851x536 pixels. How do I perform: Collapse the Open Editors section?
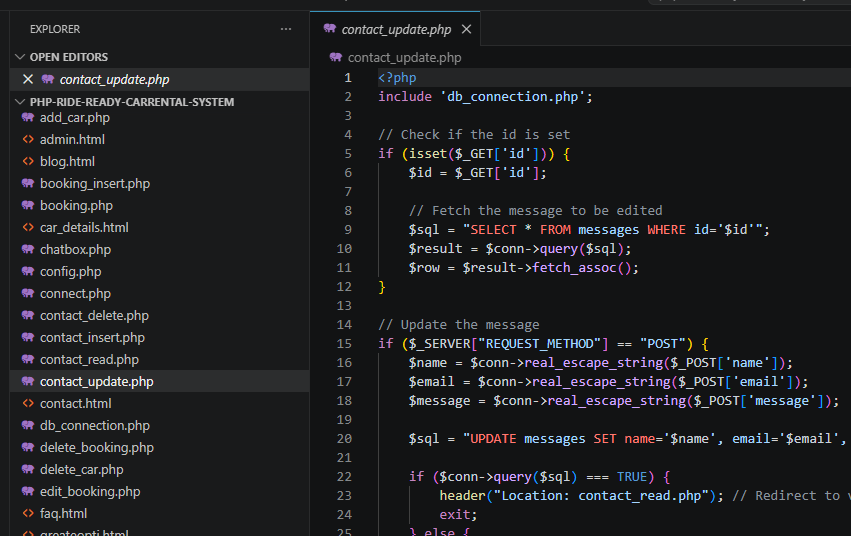(x=20, y=57)
